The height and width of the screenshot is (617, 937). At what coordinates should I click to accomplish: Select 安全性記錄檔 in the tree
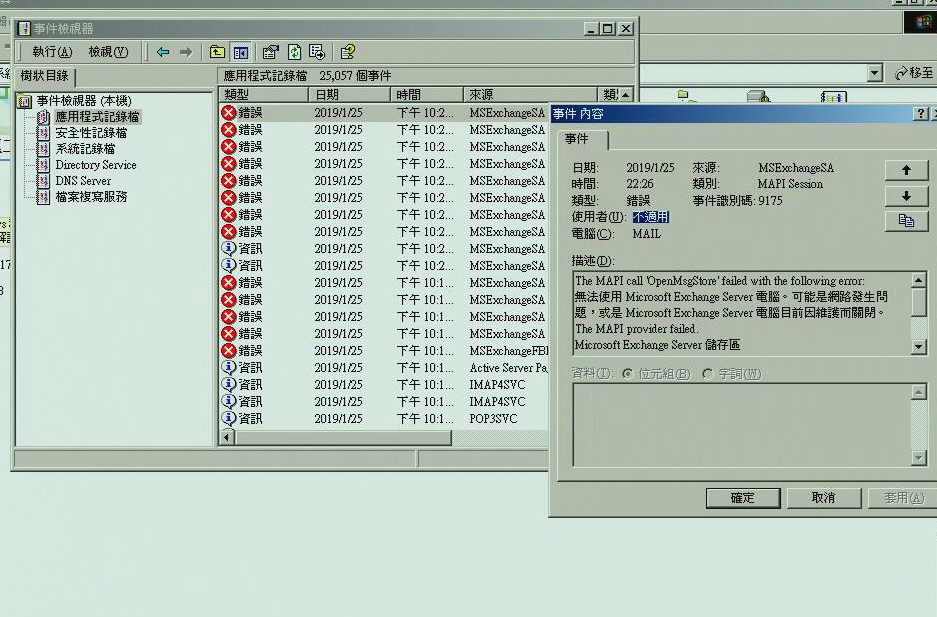(91, 133)
